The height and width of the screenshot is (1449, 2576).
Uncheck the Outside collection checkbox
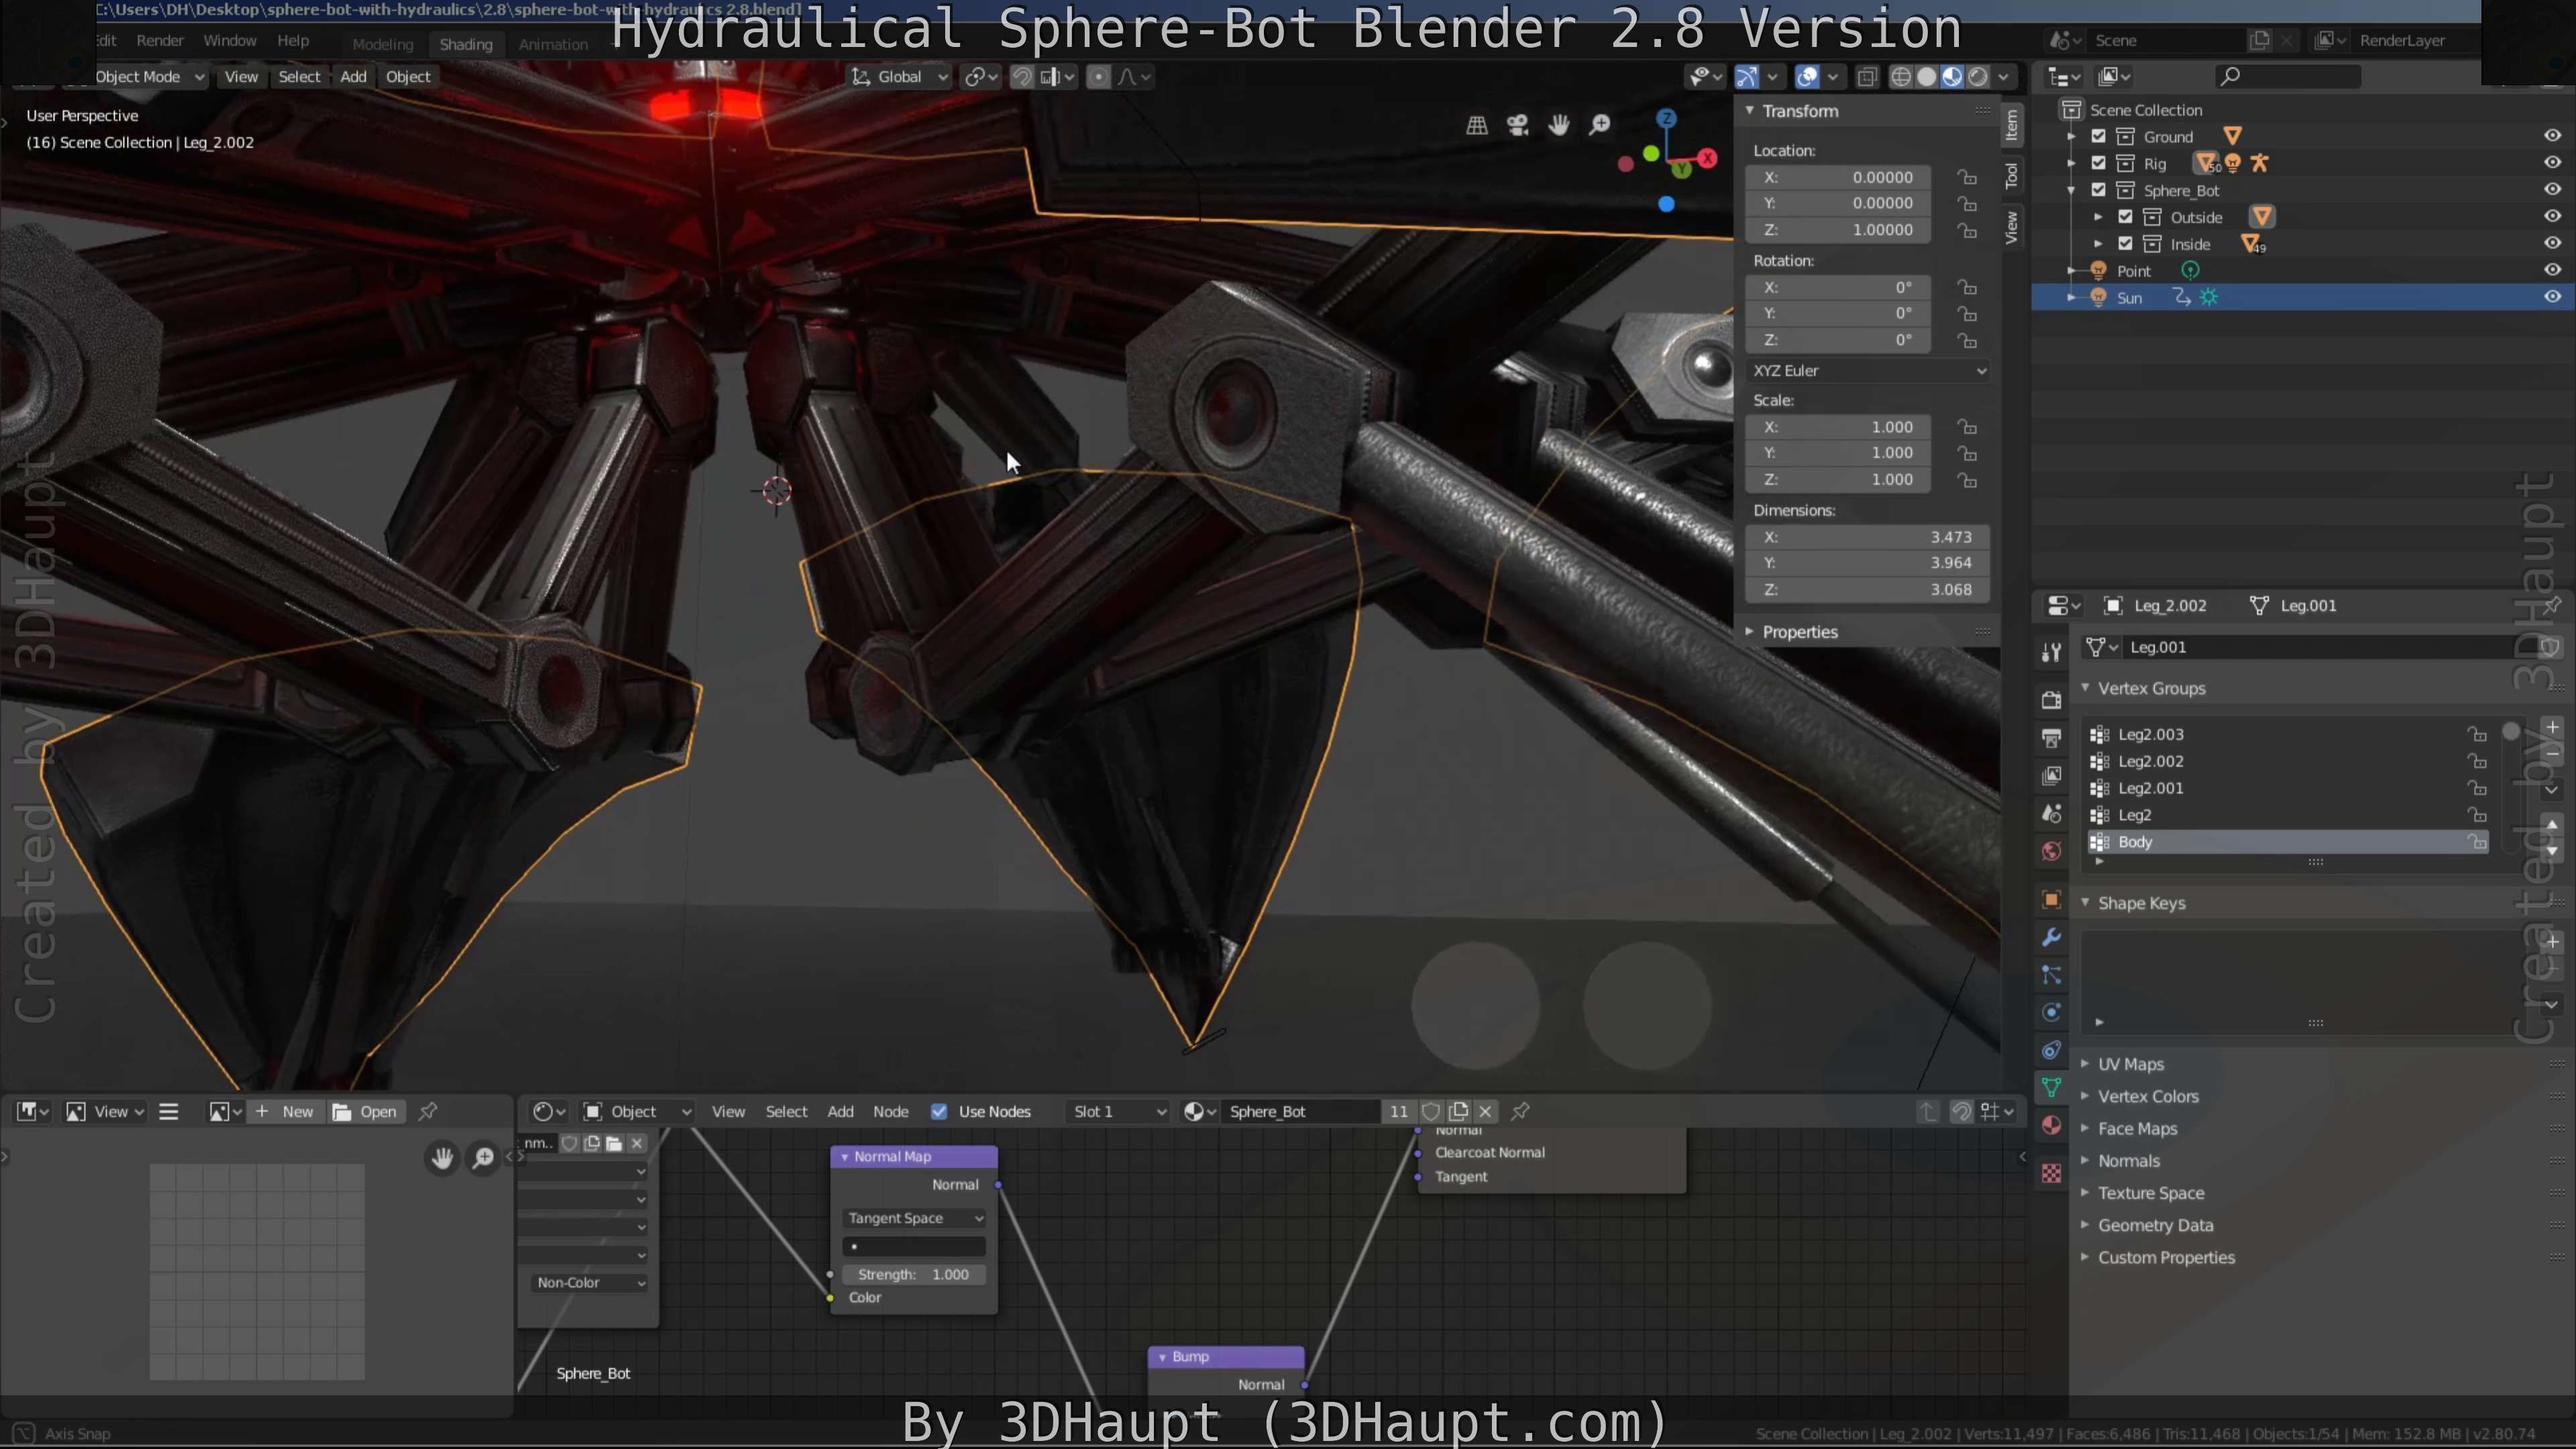click(2126, 217)
